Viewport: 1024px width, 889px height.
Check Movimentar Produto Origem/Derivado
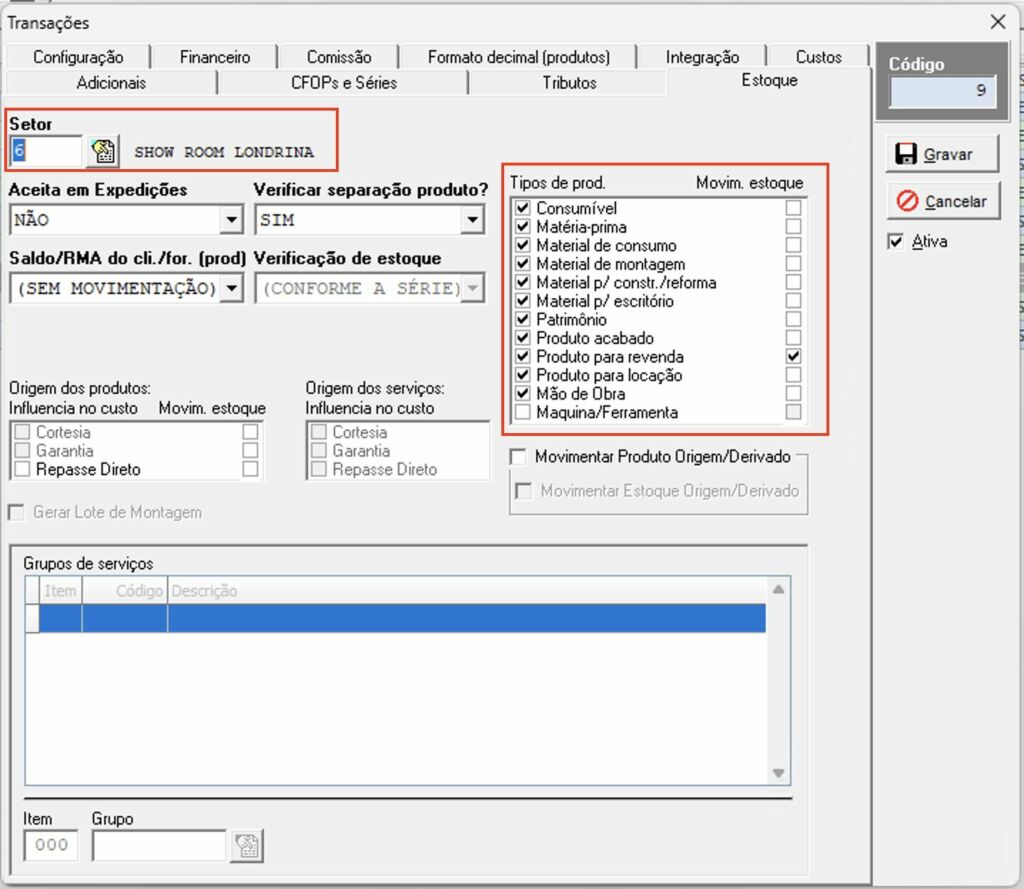[519, 457]
